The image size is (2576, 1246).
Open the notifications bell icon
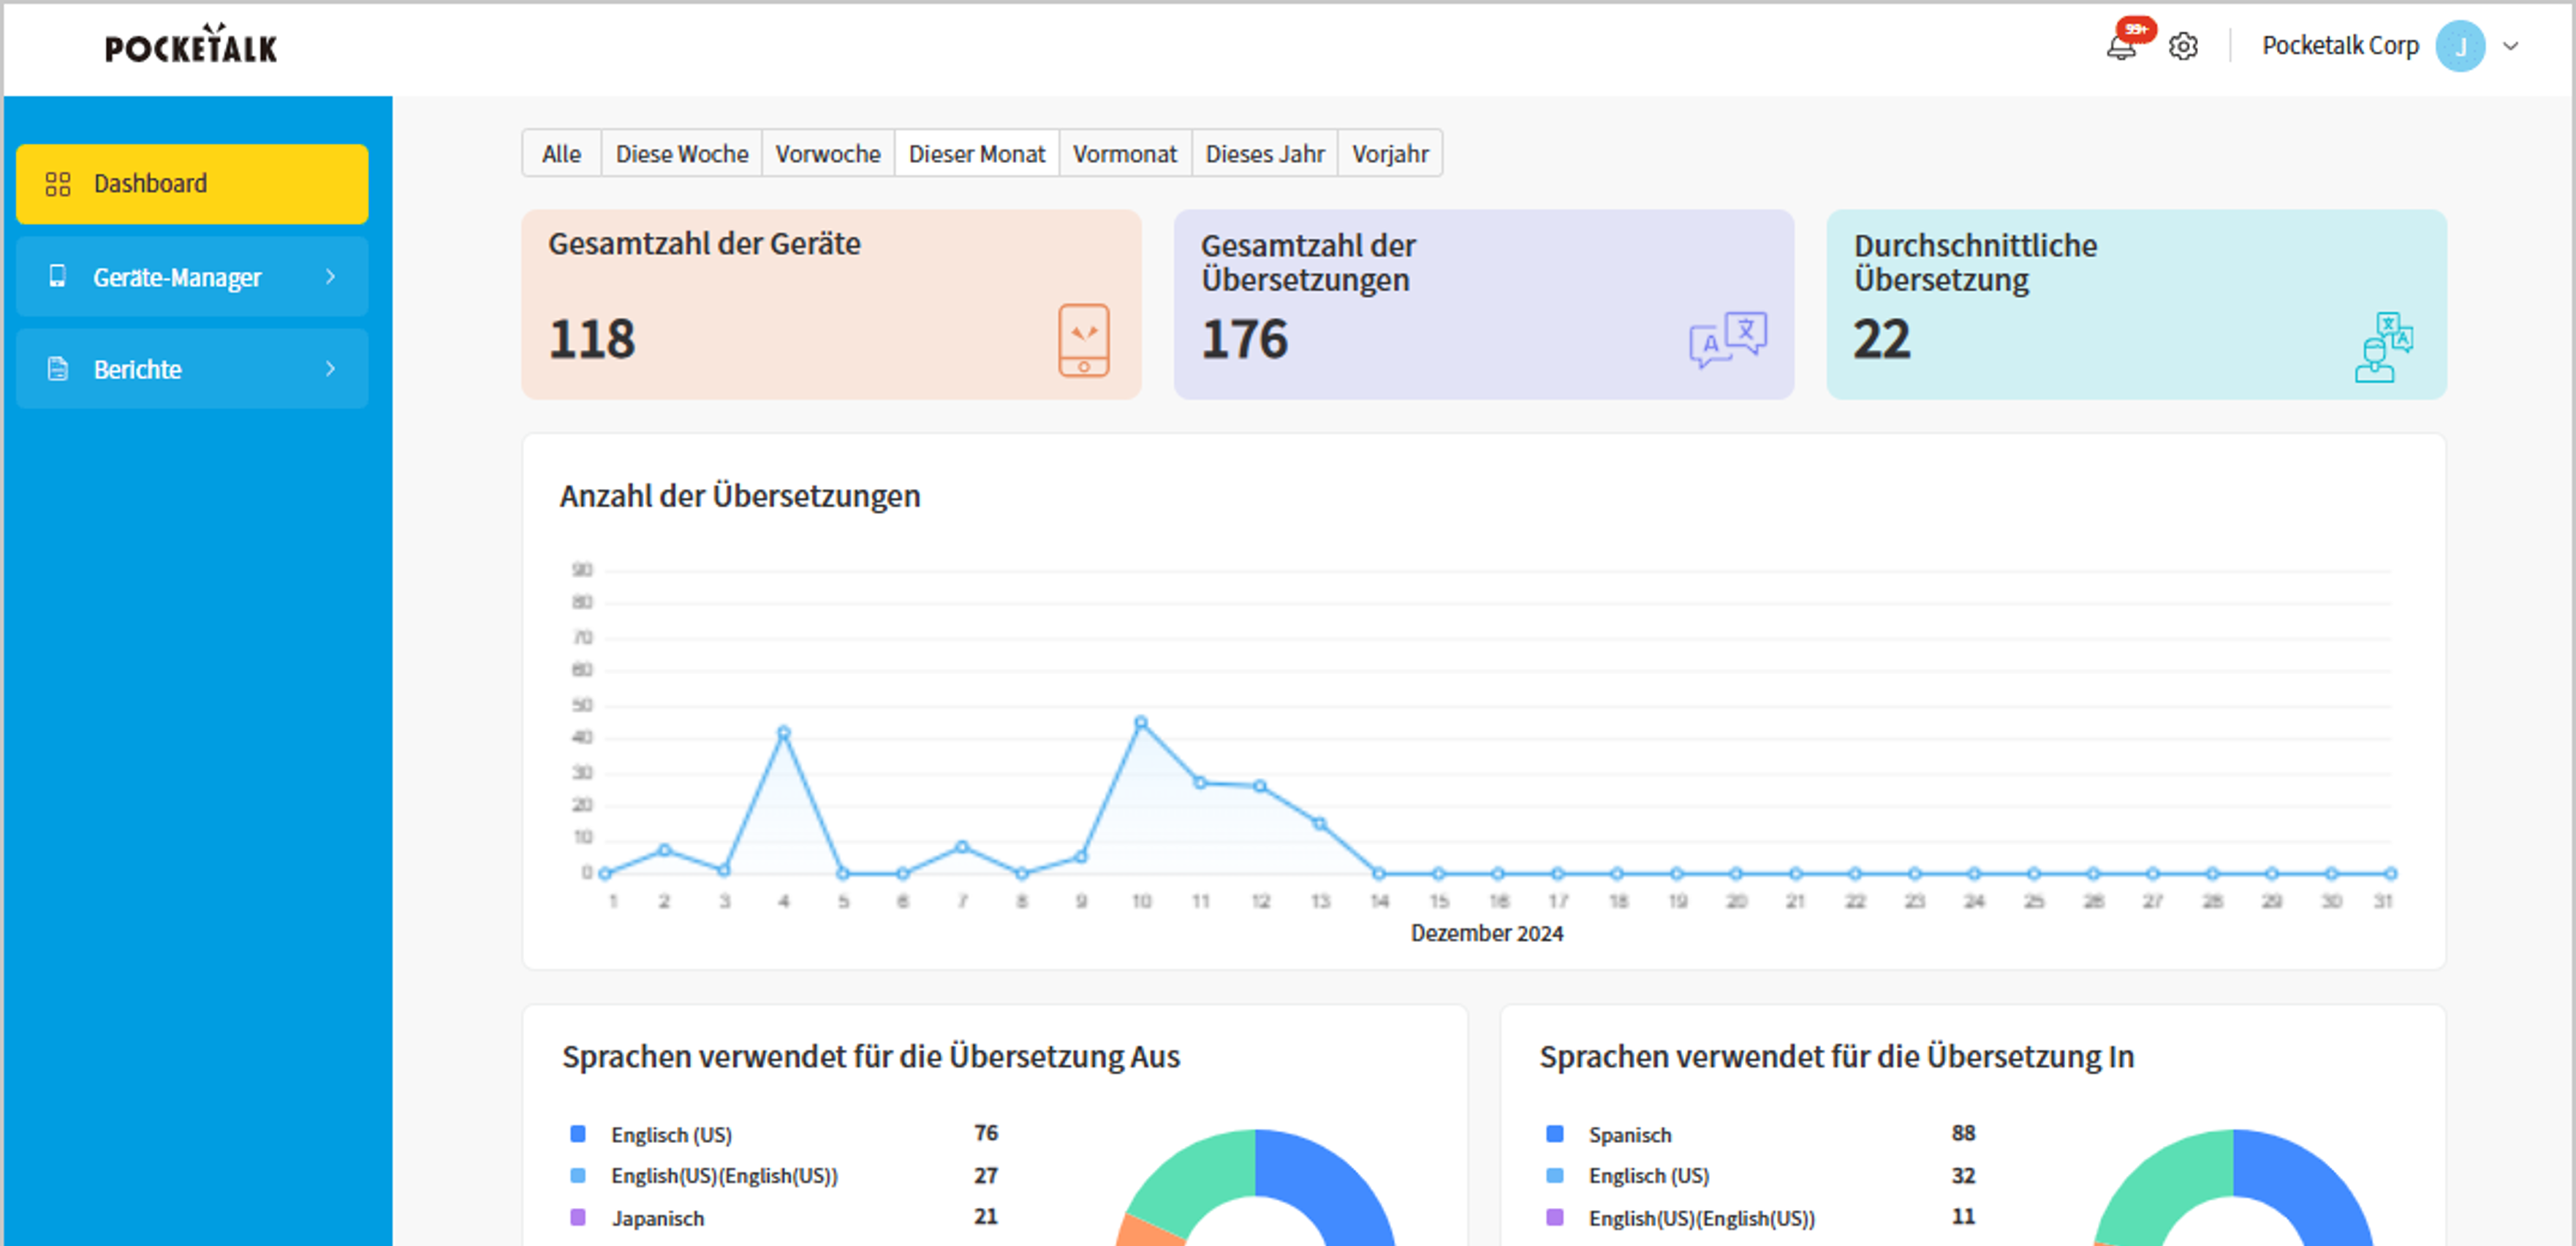click(x=2120, y=47)
